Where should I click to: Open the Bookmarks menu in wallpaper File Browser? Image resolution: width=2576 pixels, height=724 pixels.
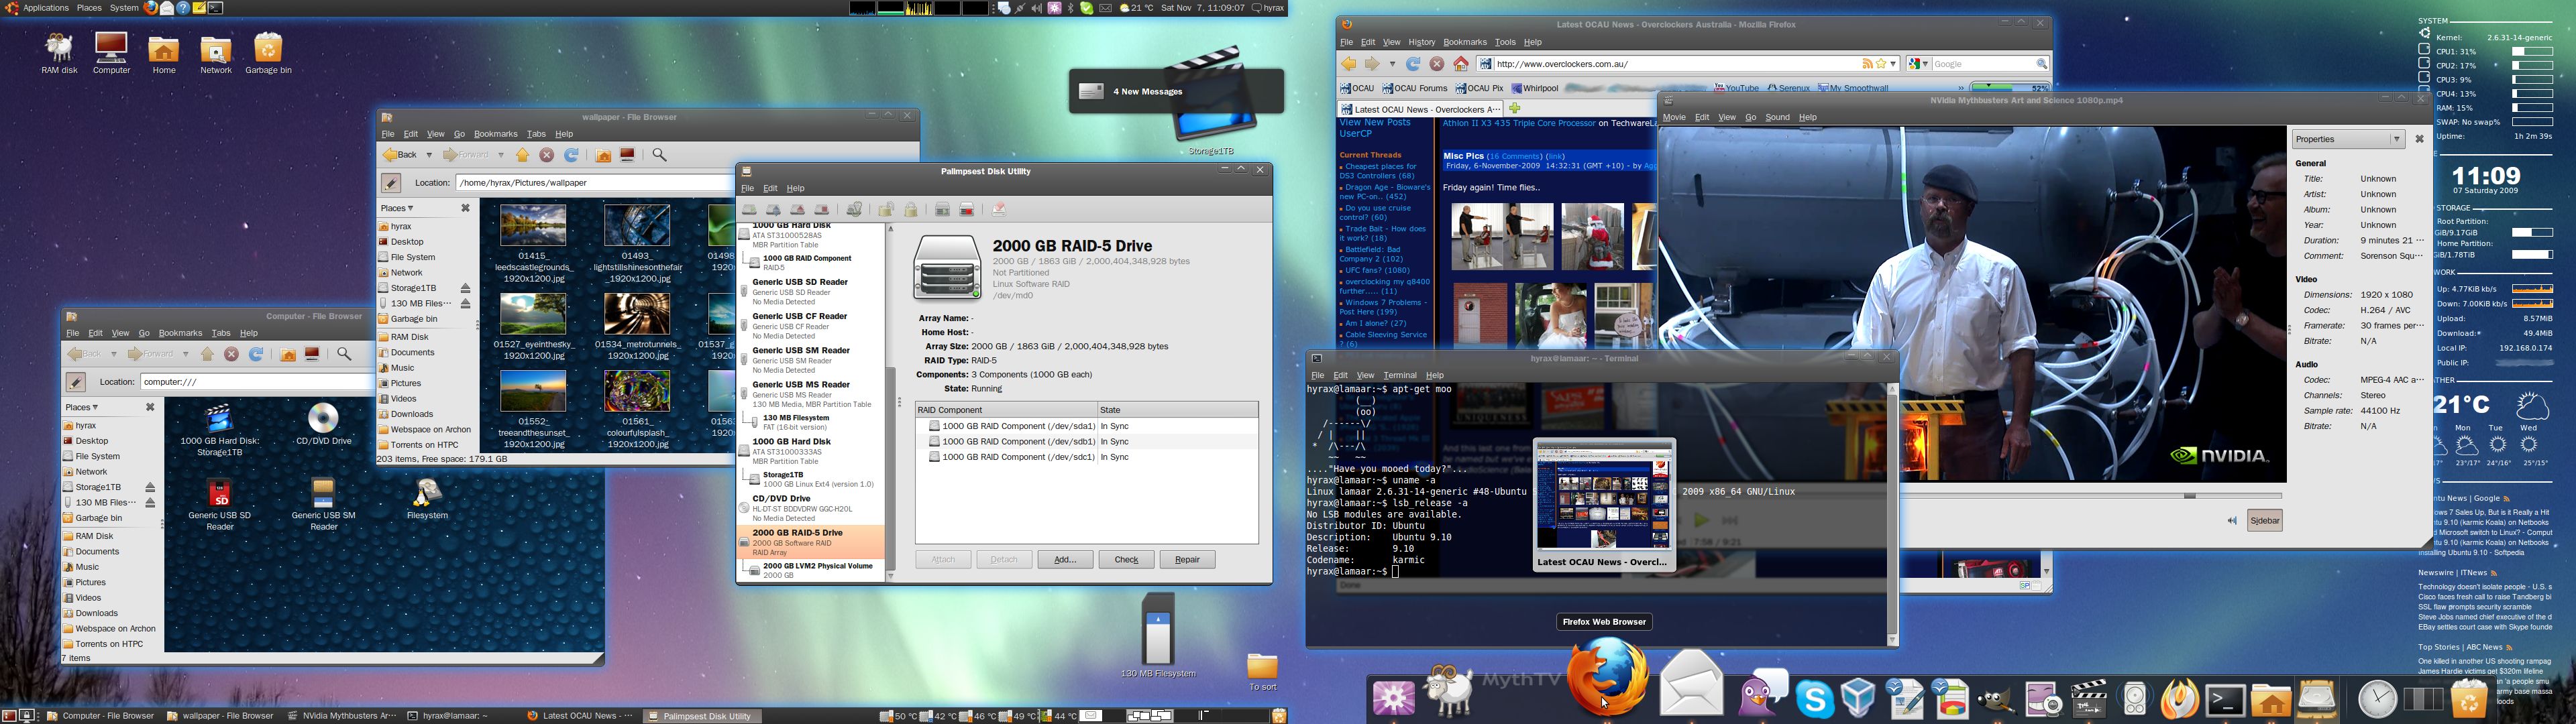[x=495, y=134]
